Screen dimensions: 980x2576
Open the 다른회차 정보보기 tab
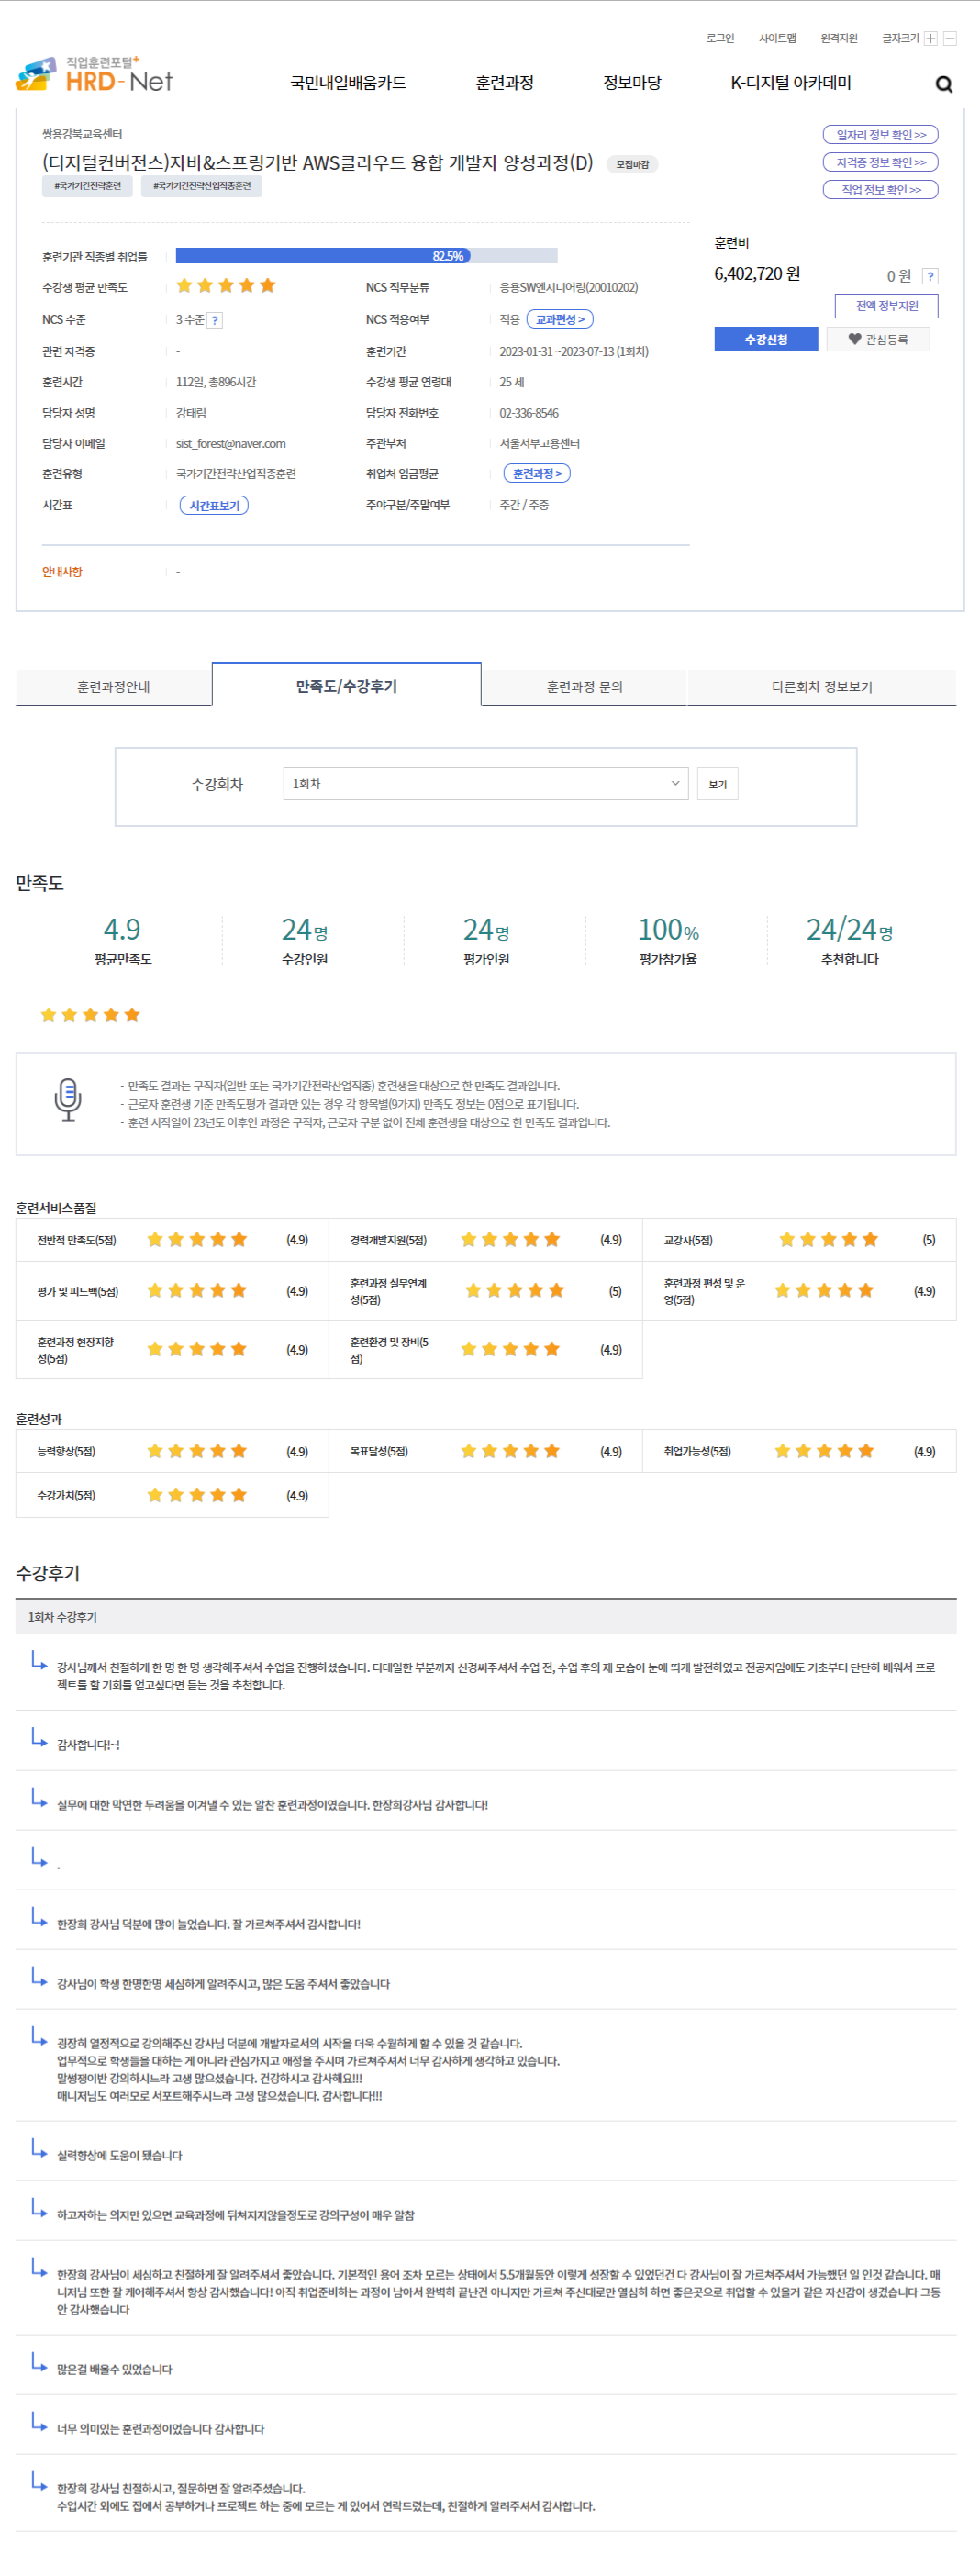pos(821,687)
